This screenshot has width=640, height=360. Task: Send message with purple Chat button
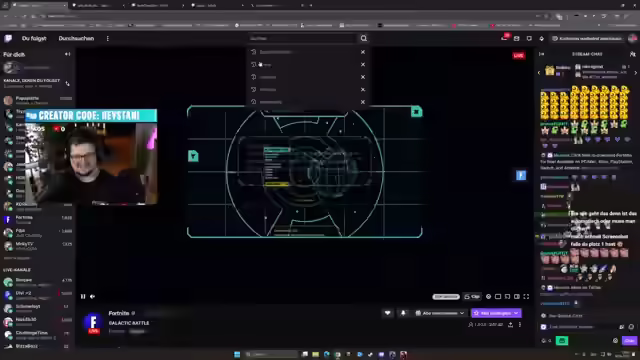[629, 340]
